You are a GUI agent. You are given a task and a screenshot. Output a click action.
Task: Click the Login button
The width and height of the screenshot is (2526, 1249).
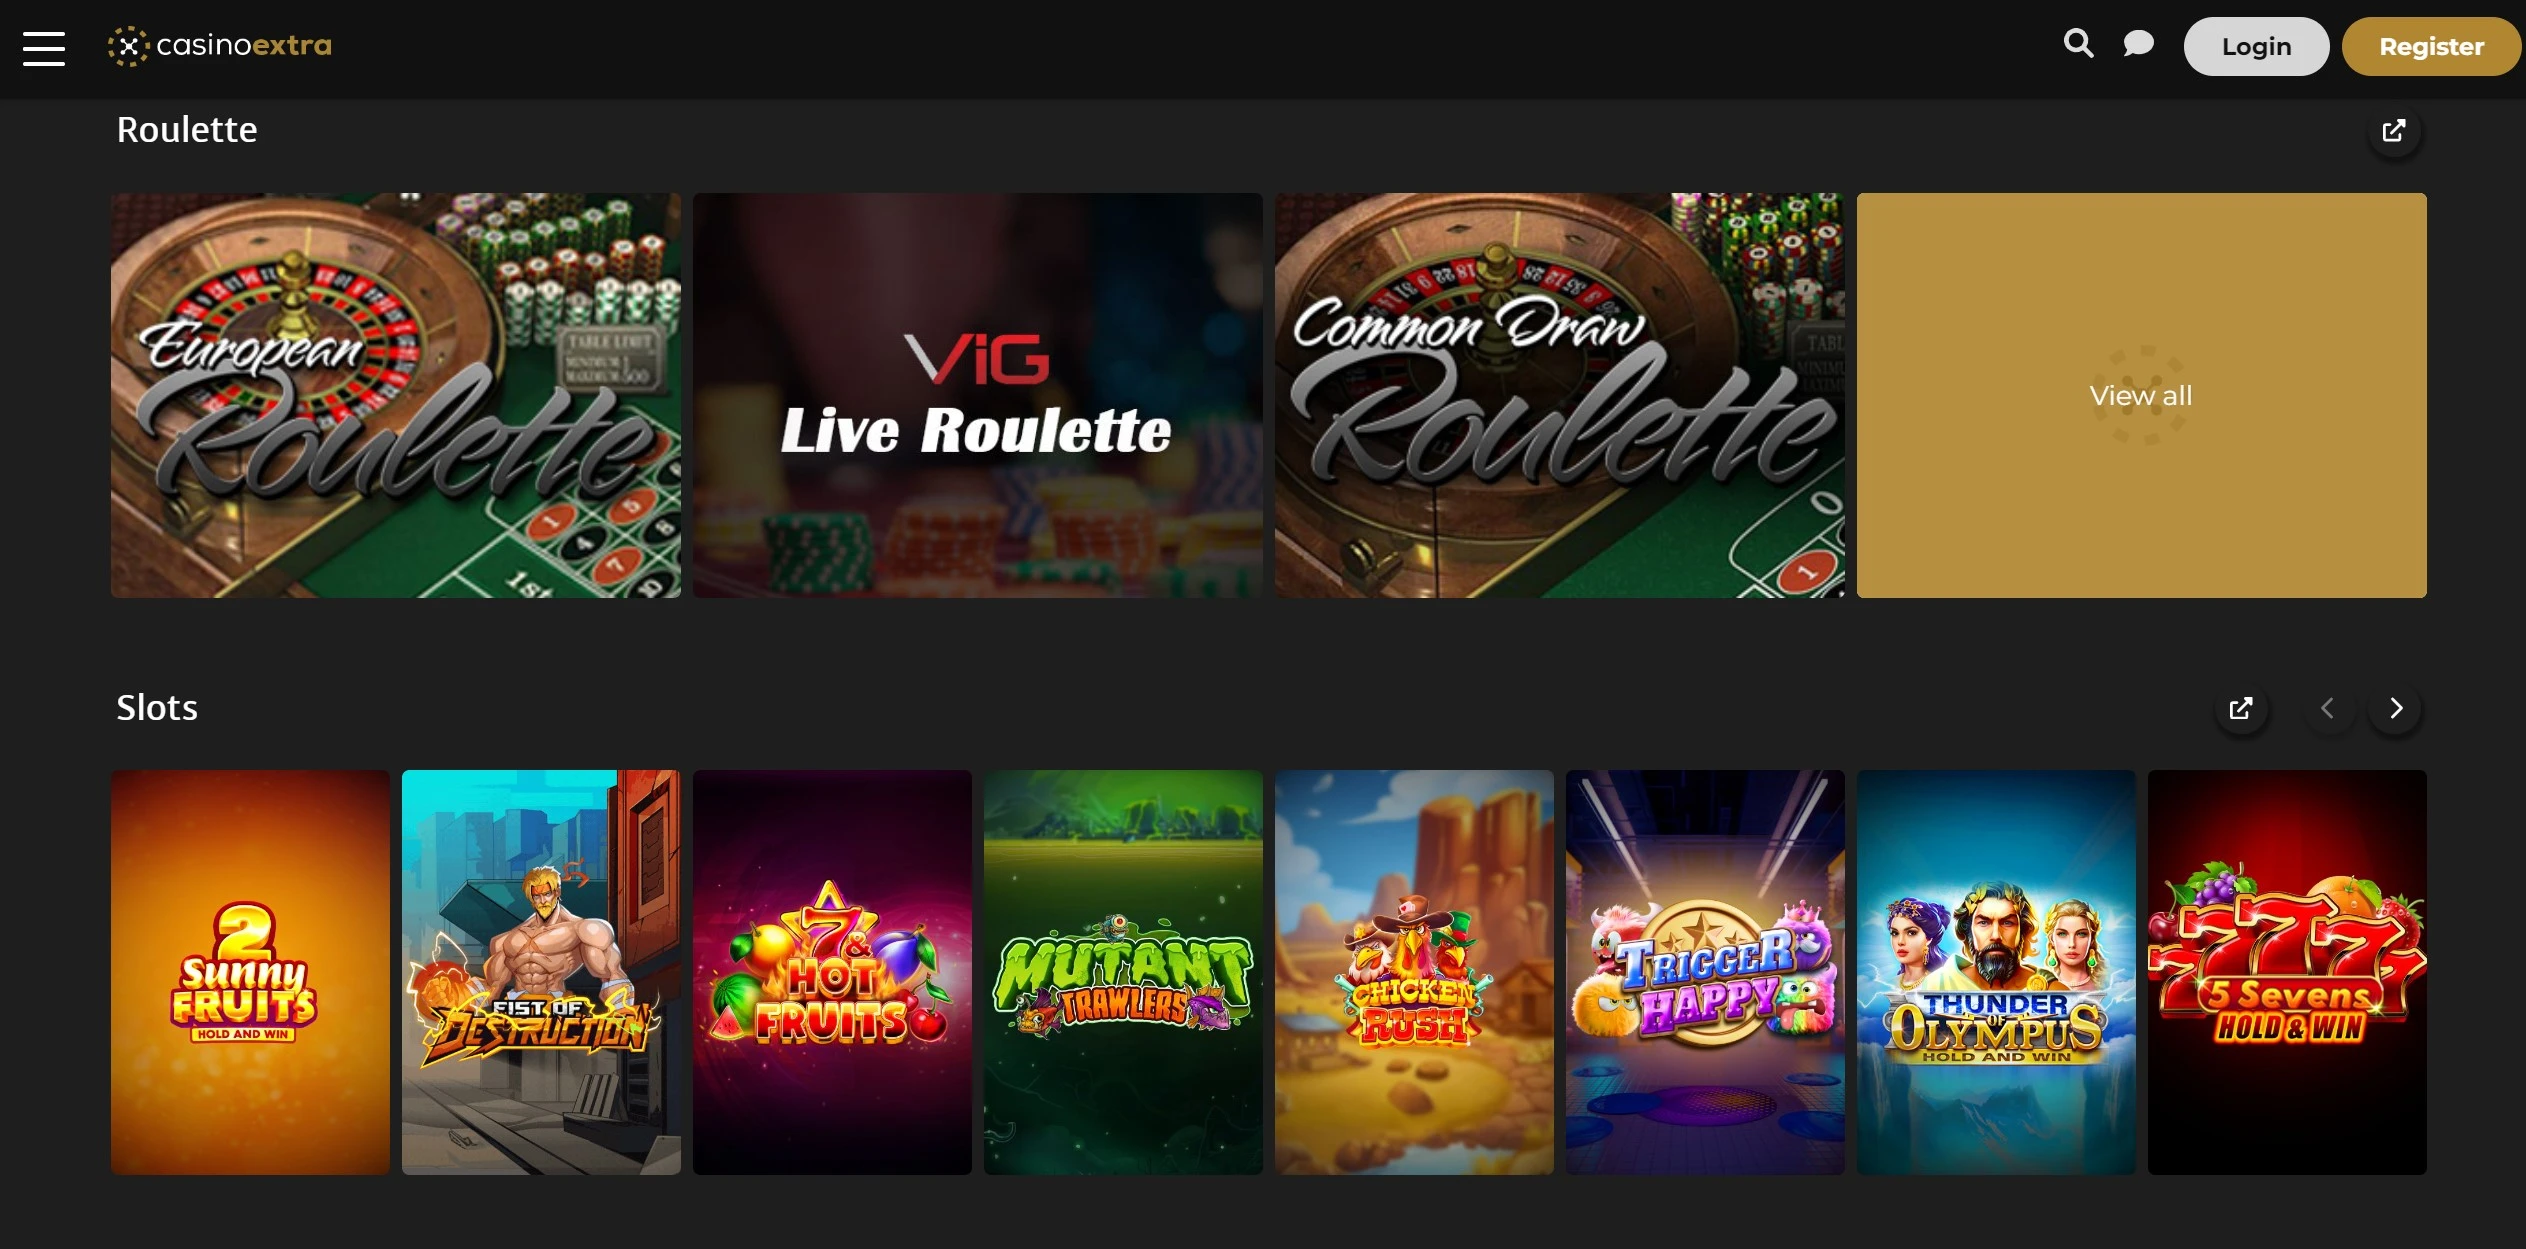point(2256,47)
